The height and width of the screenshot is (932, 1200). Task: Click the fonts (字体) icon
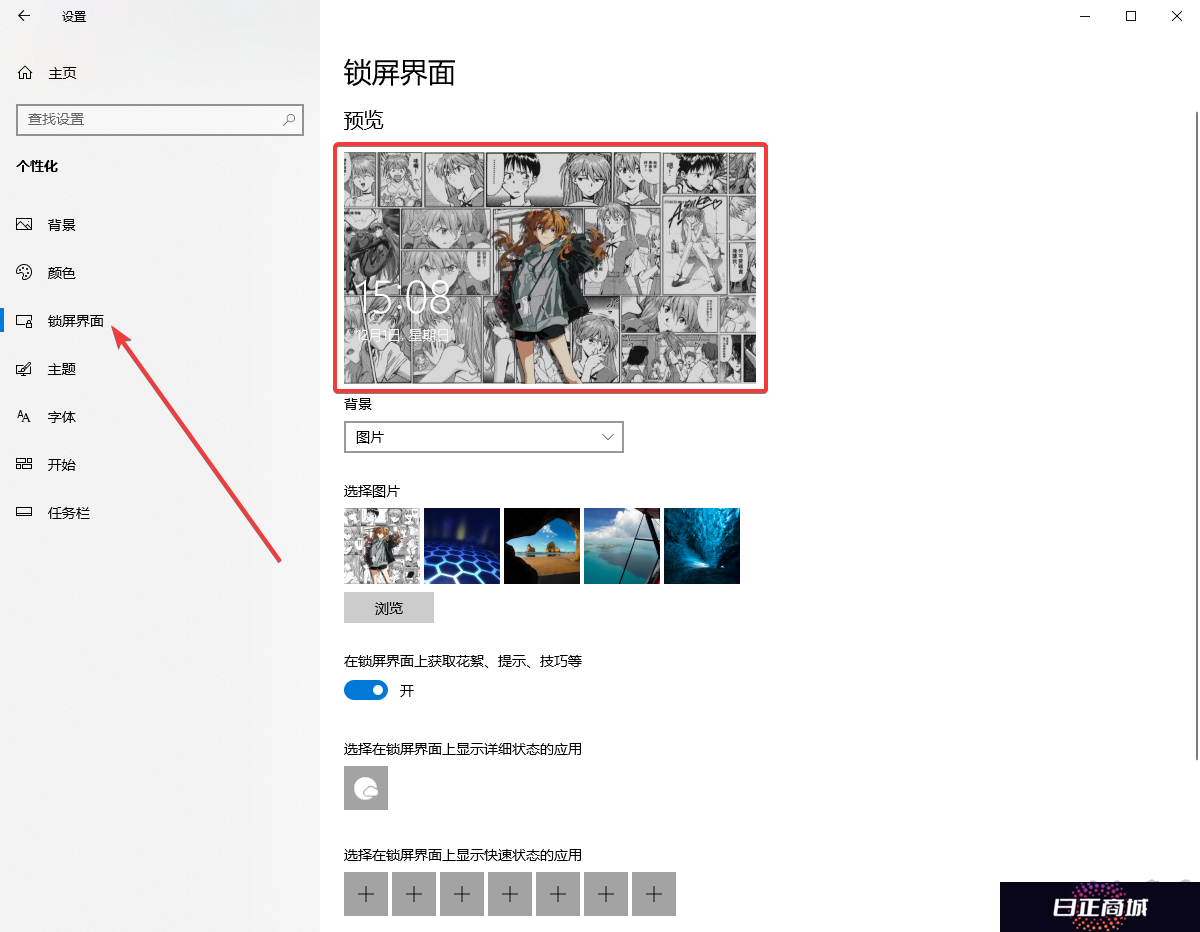click(25, 417)
